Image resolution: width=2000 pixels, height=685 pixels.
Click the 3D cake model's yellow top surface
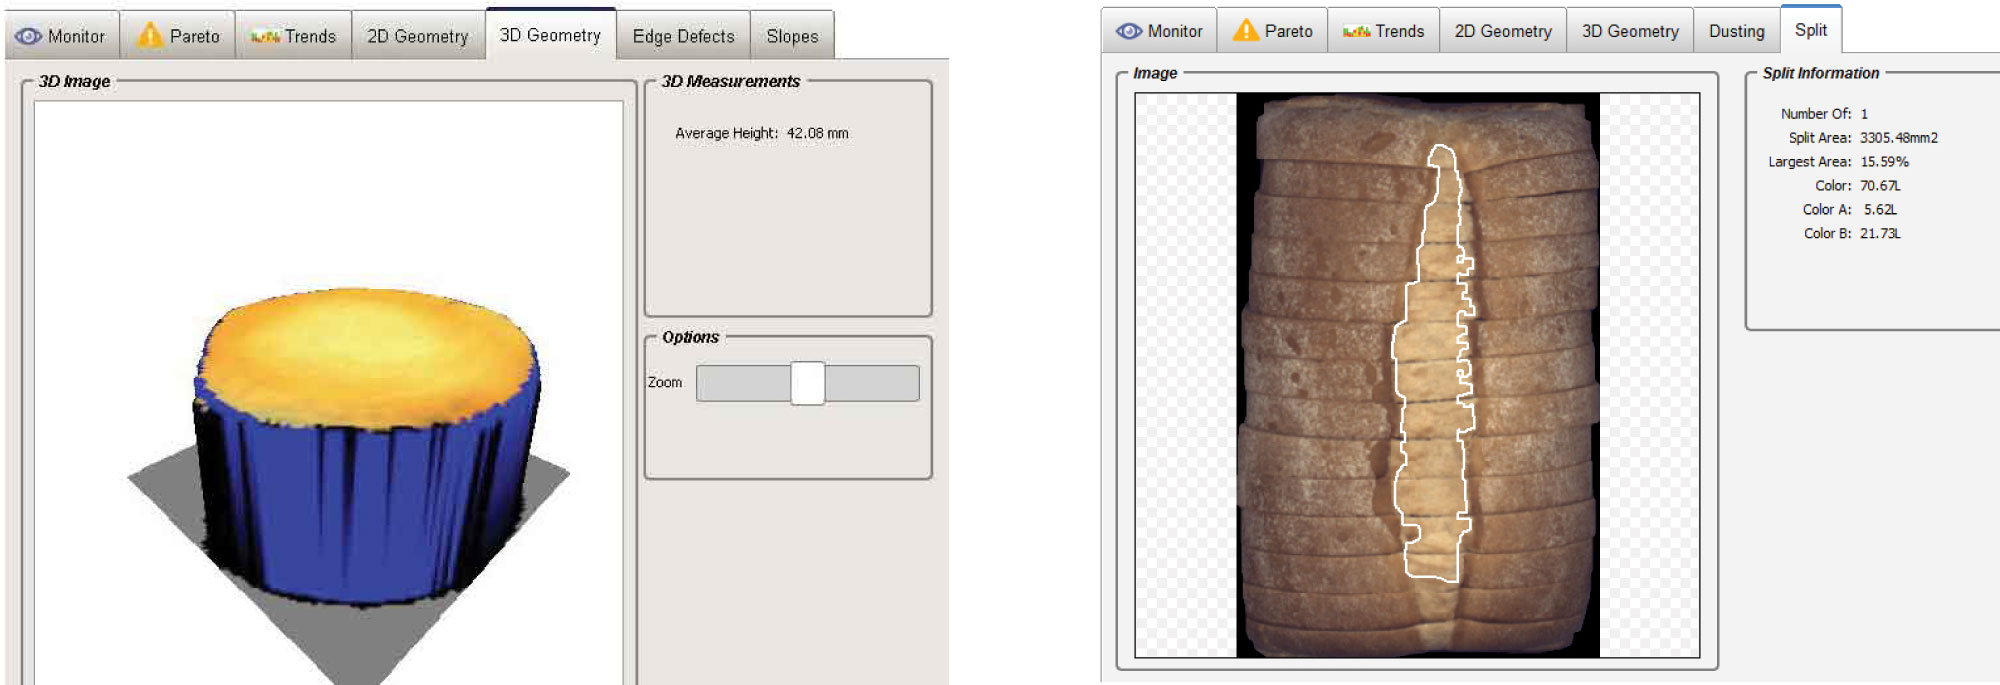coord(365,350)
